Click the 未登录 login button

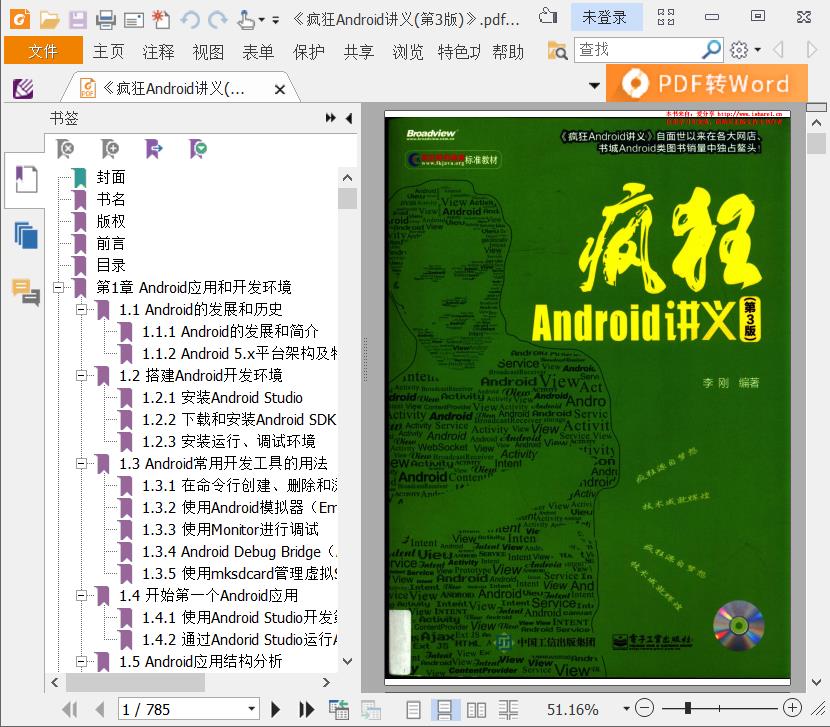click(x=607, y=17)
